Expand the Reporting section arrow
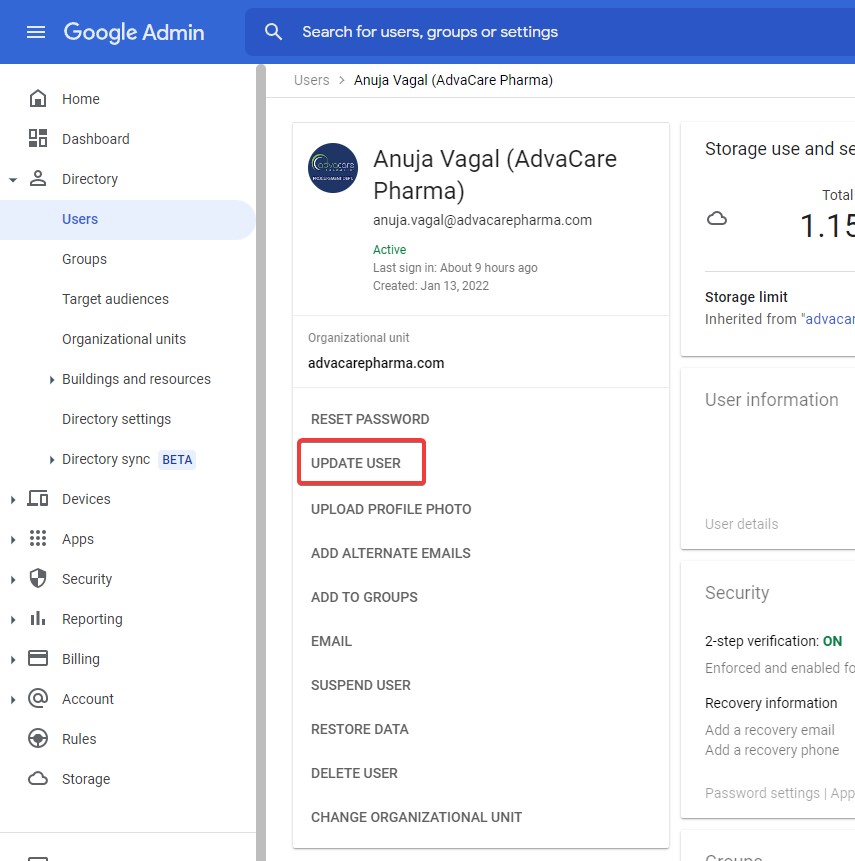The height and width of the screenshot is (861, 855). (x=13, y=619)
